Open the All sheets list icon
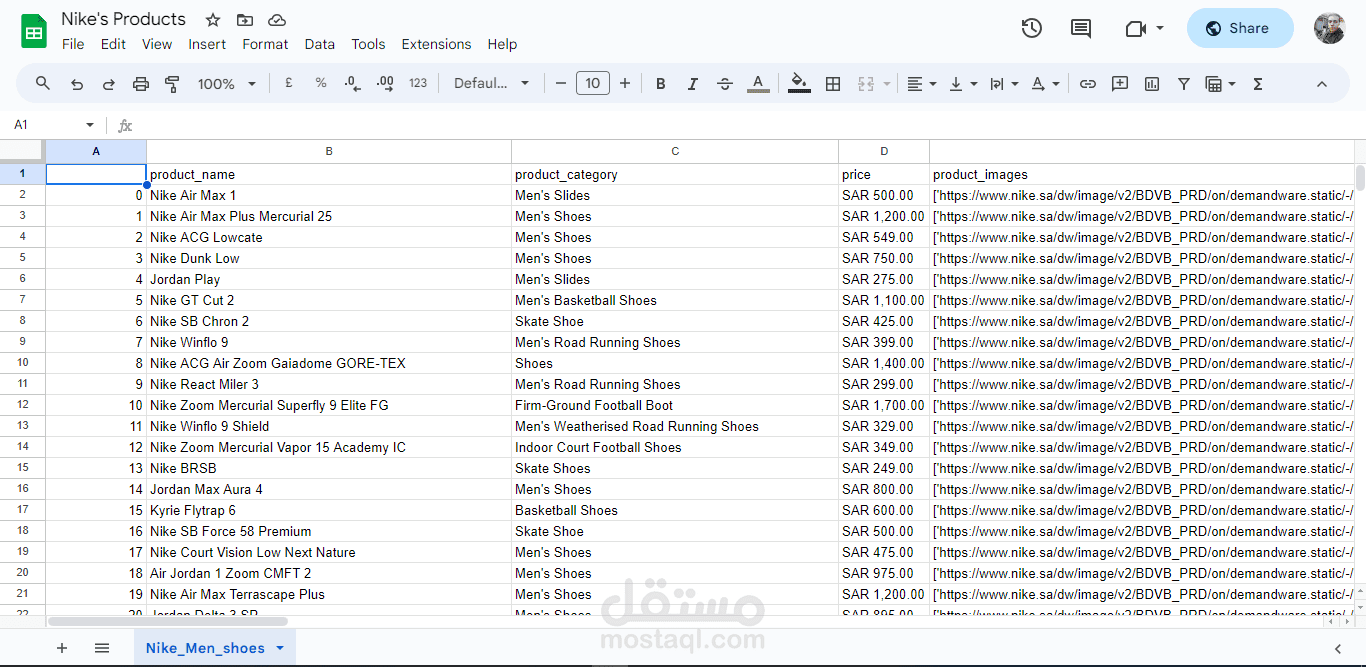1366x667 pixels. [102, 648]
